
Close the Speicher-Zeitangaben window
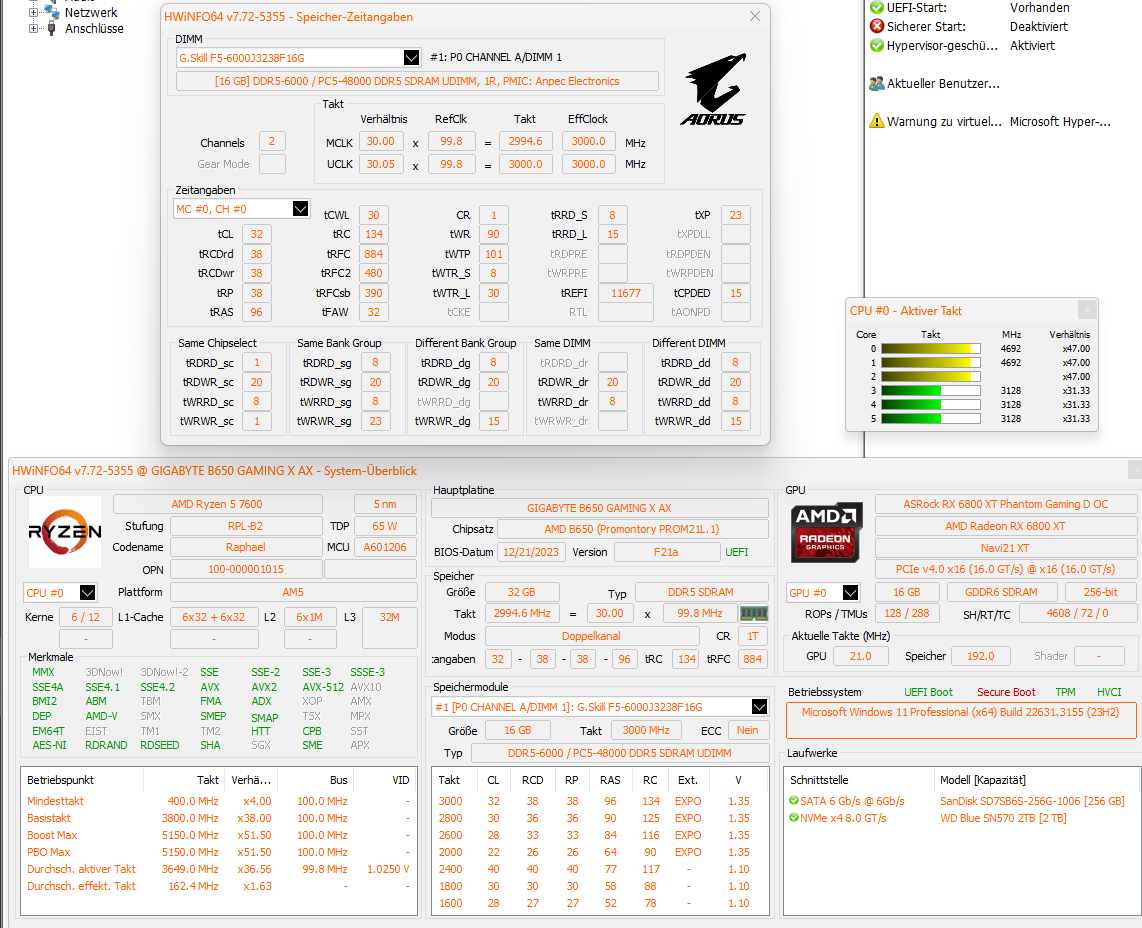coord(755,16)
